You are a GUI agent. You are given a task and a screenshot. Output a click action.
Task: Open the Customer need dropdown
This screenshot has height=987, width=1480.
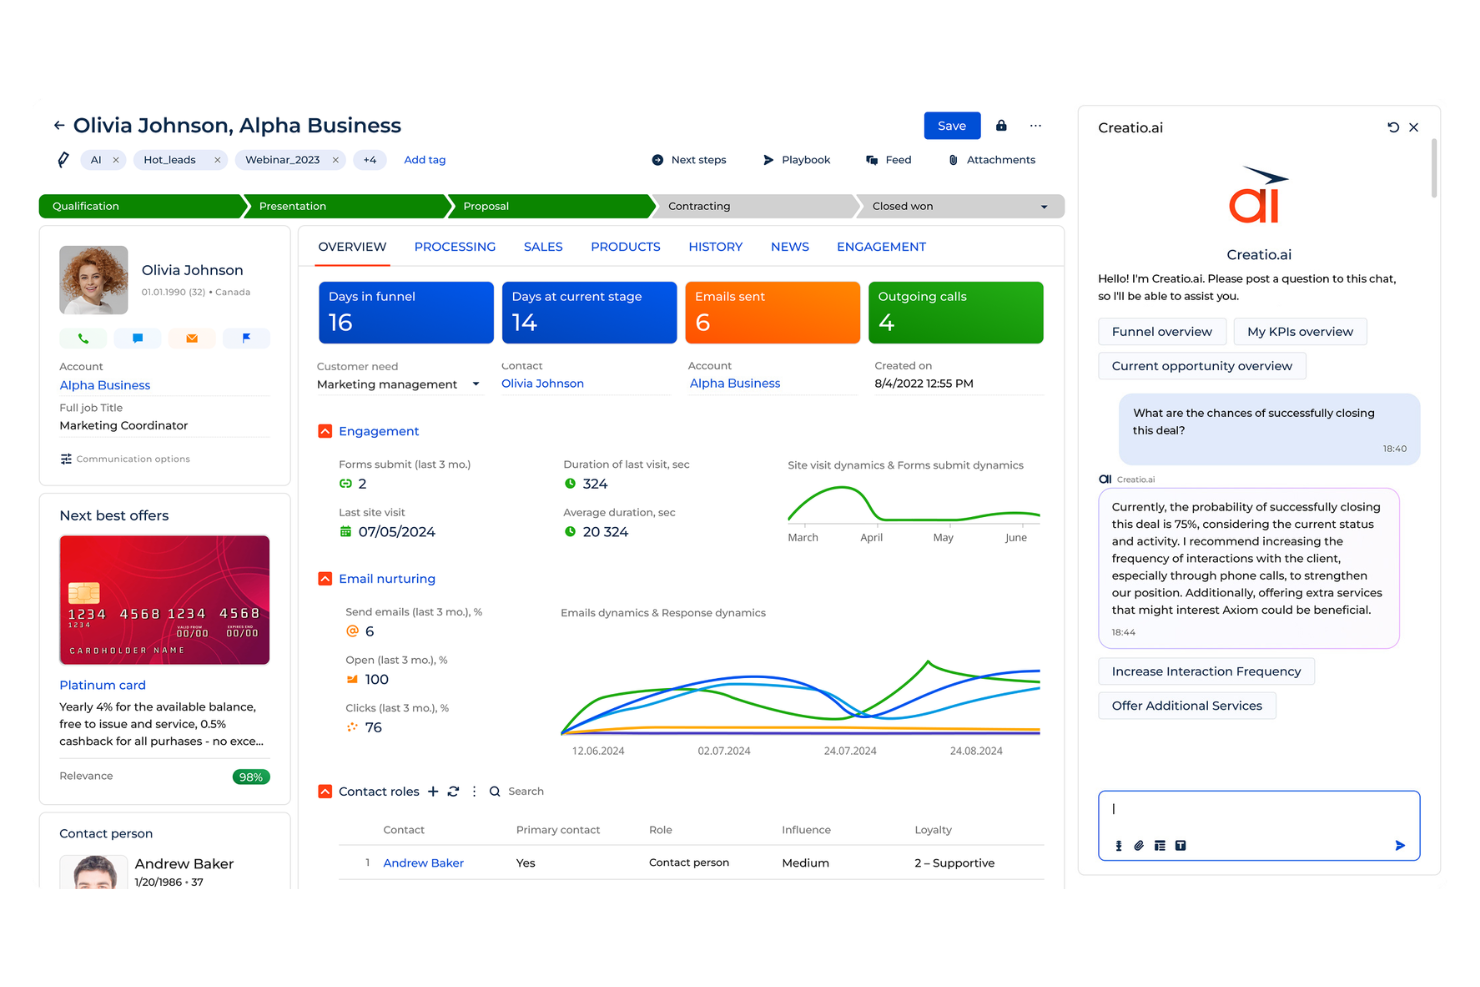(x=474, y=384)
